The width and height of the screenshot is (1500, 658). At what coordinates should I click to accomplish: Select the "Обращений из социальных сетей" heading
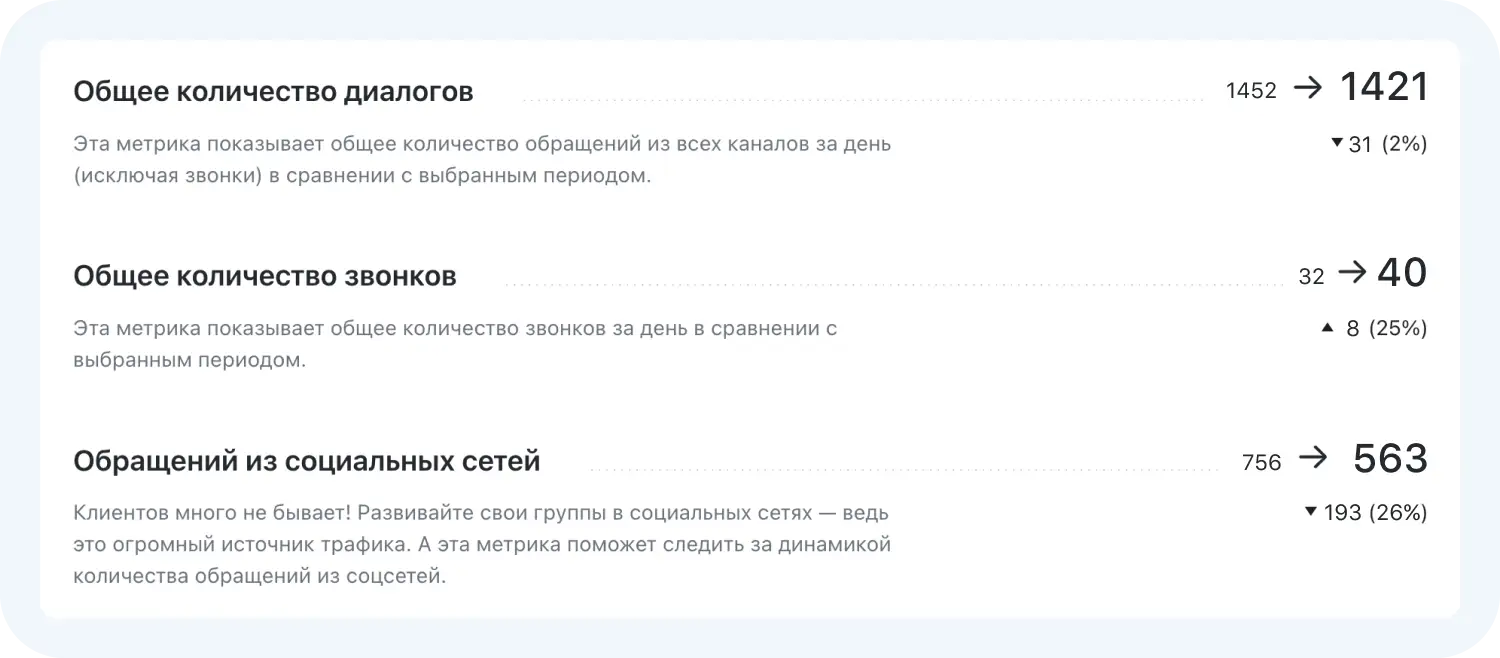pyautogui.click(x=307, y=461)
